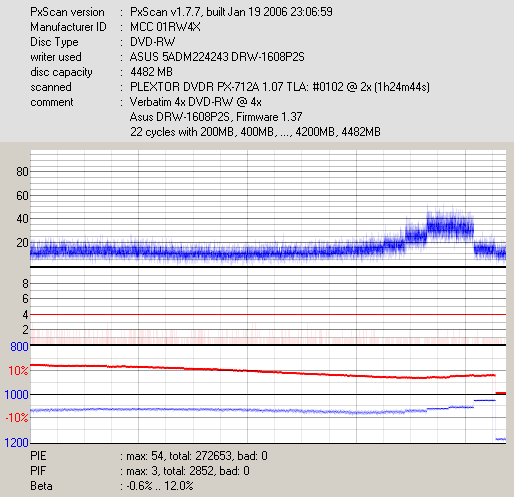
Task: Click the PIE max 54 statistics line
Action: [149, 456]
